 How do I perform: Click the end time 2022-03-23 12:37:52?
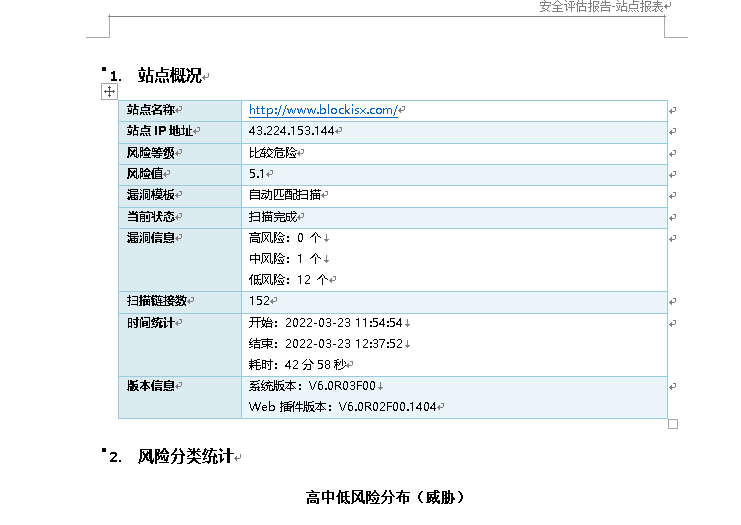[x=344, y=344]
